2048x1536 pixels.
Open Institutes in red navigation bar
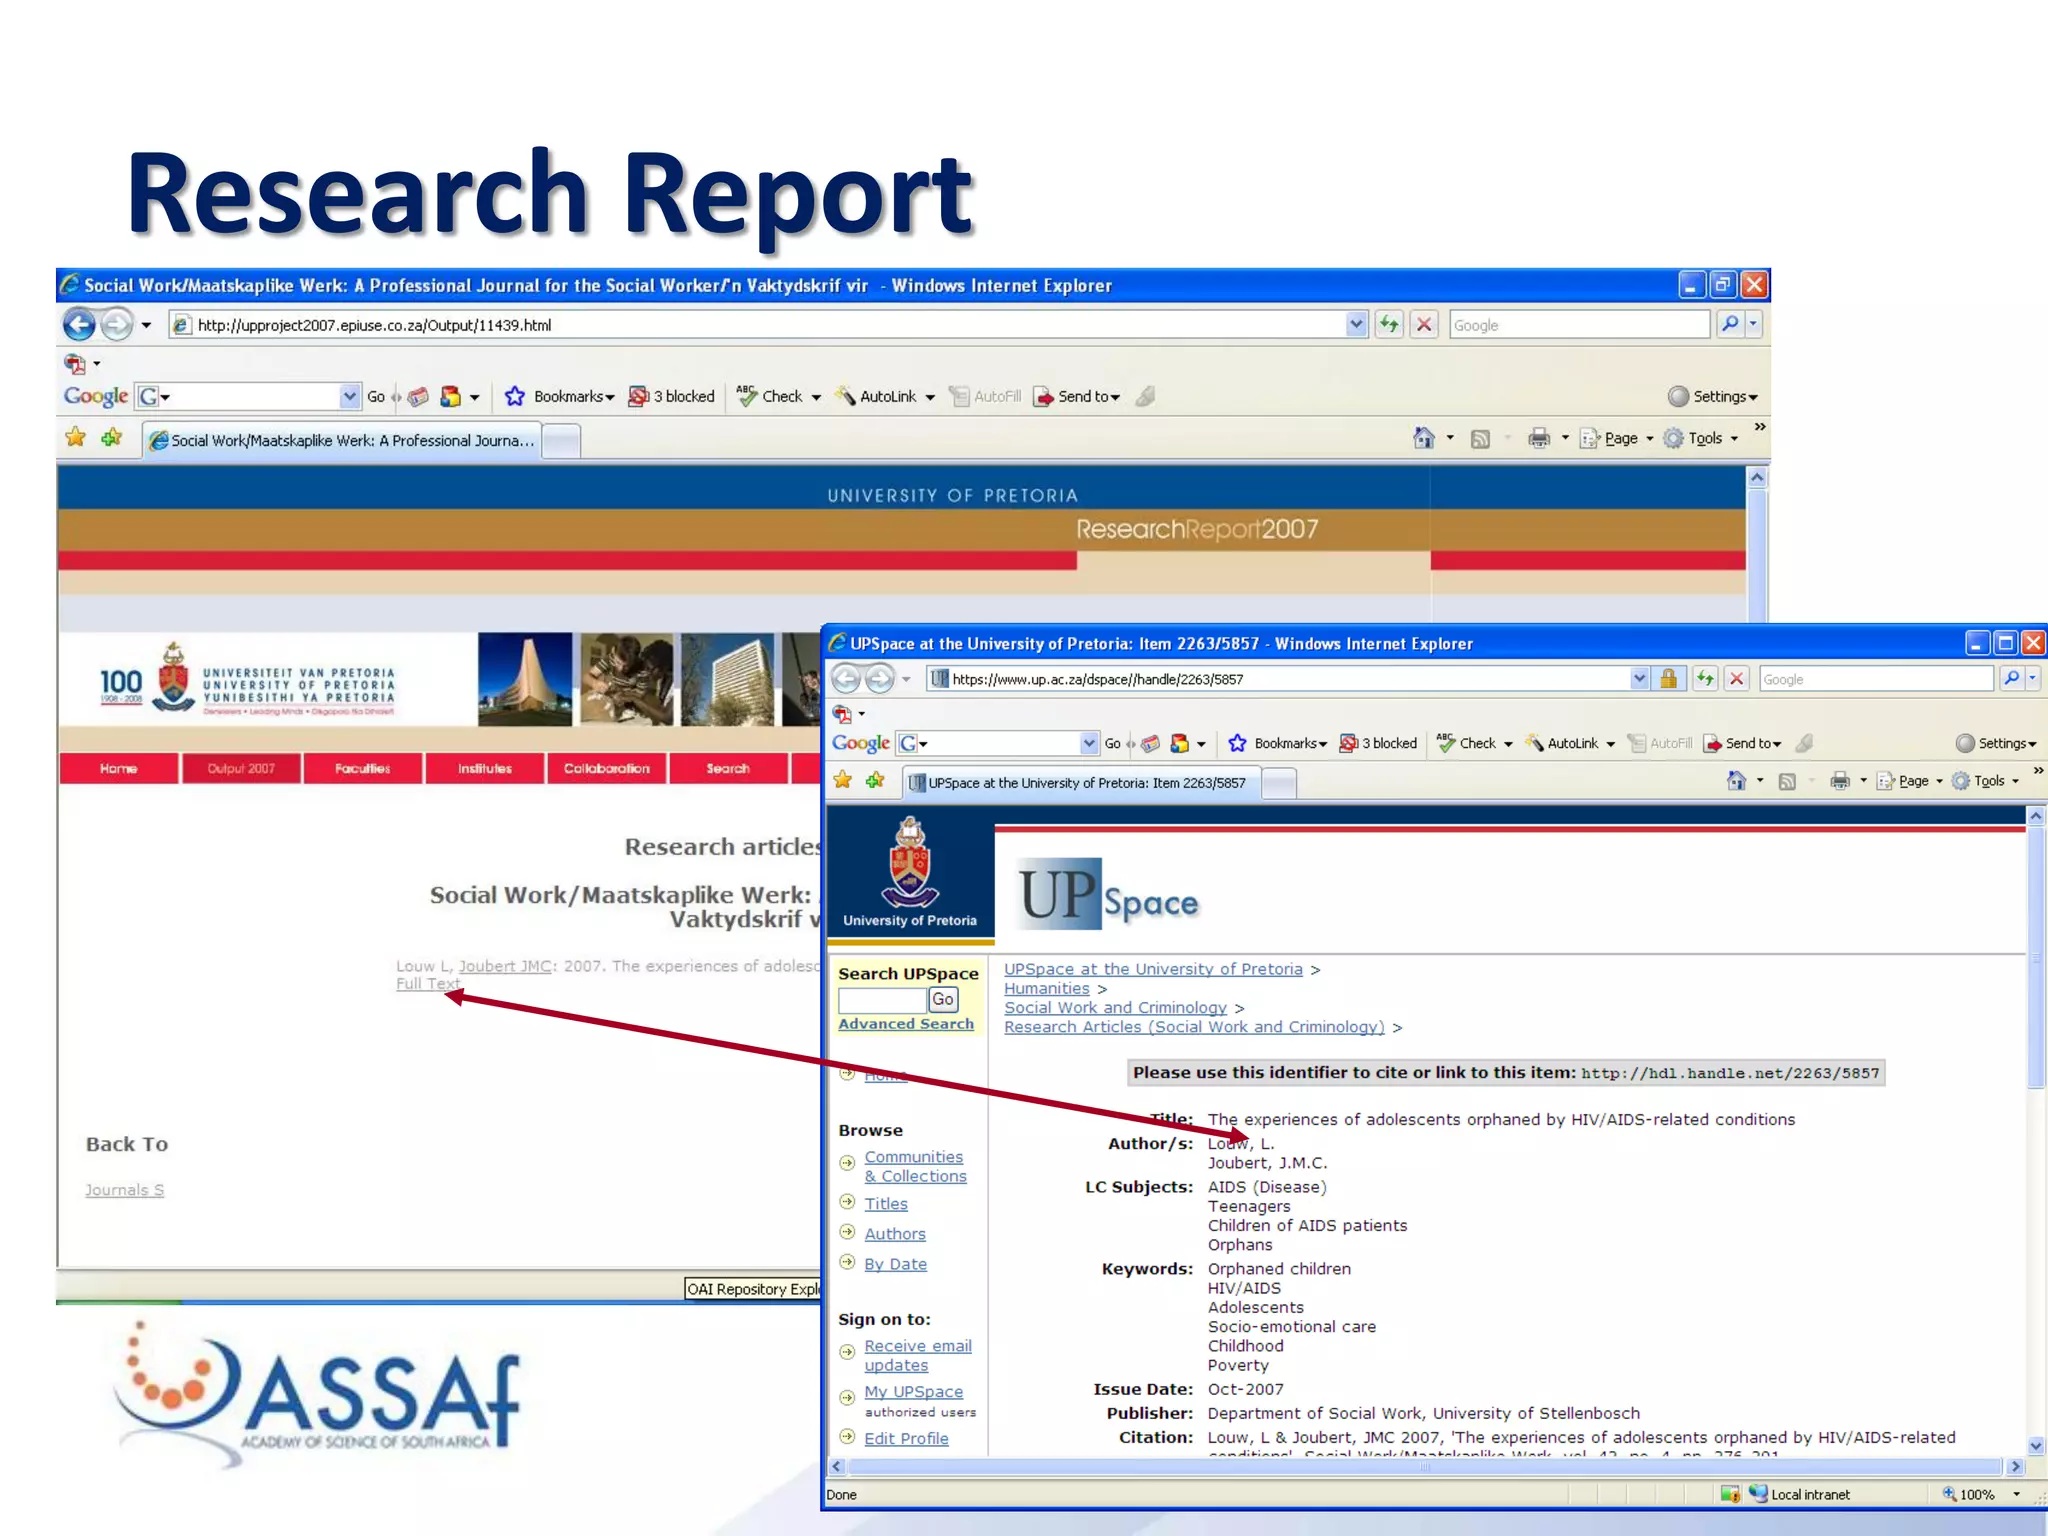click(485, 768)
